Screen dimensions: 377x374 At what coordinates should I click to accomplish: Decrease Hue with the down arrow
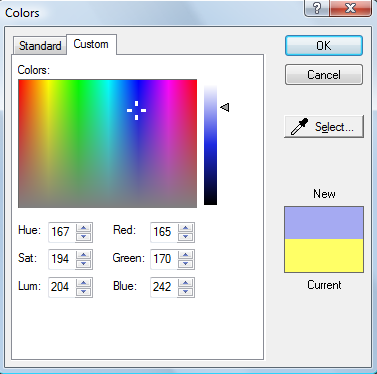click(84, 237)
